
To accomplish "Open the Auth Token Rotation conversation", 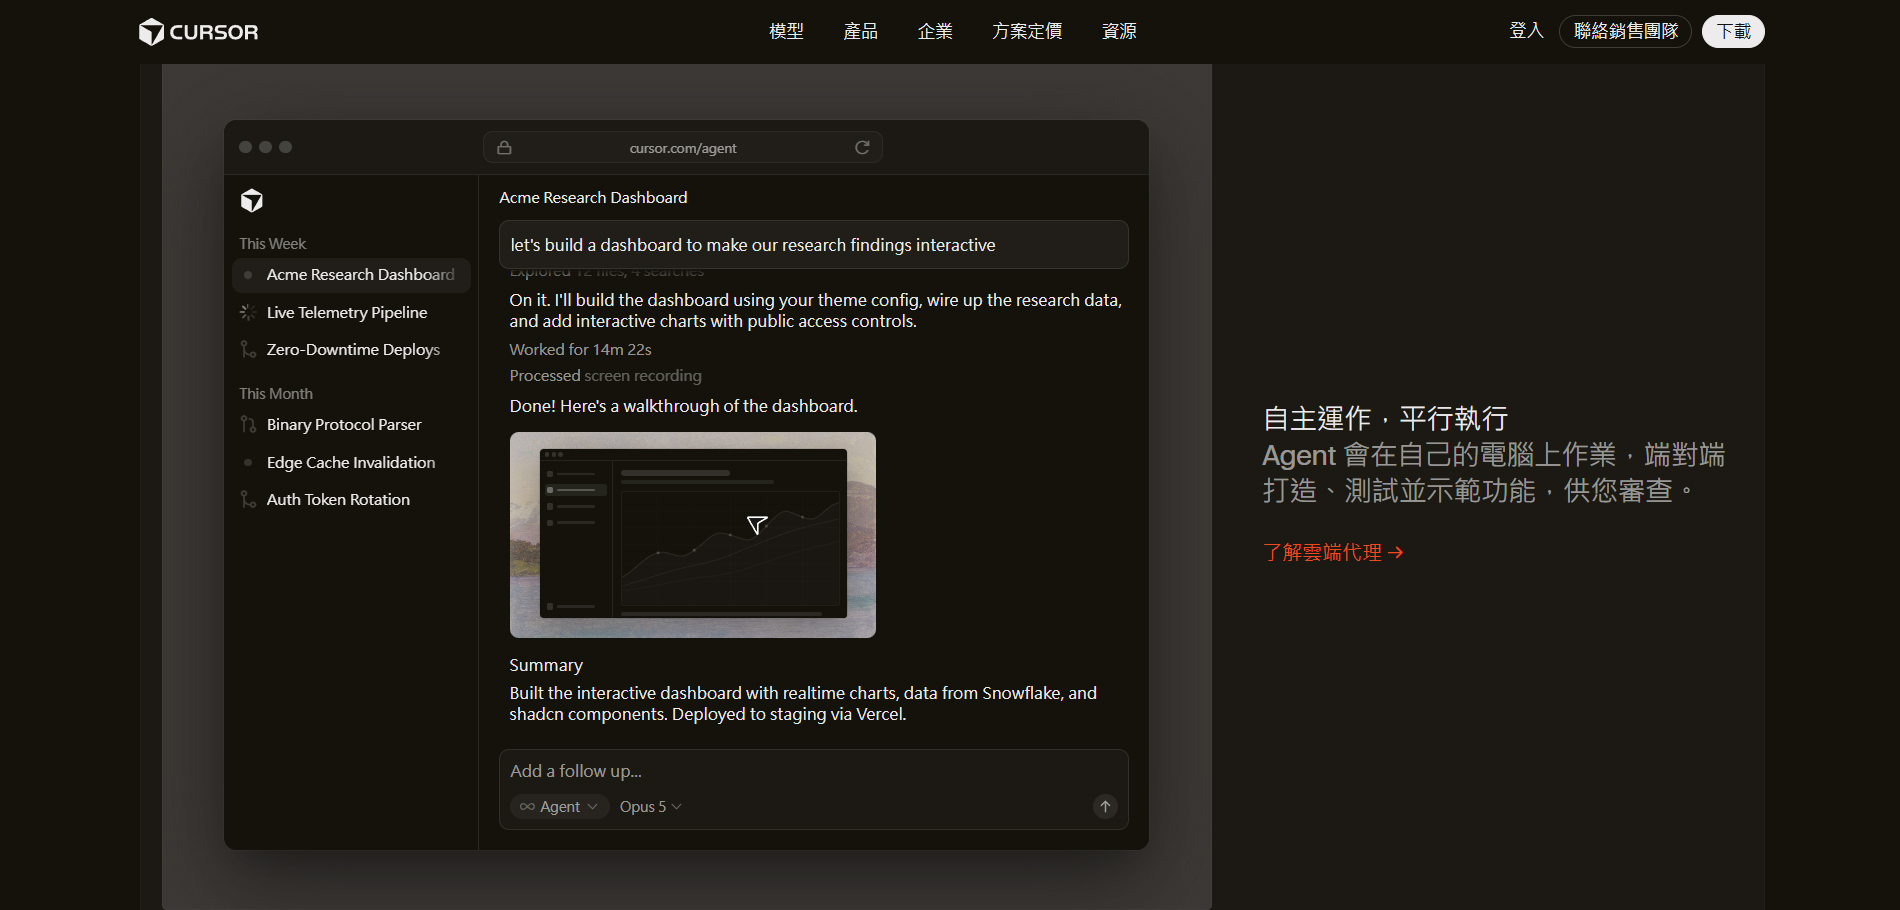I will coord(351,500).
